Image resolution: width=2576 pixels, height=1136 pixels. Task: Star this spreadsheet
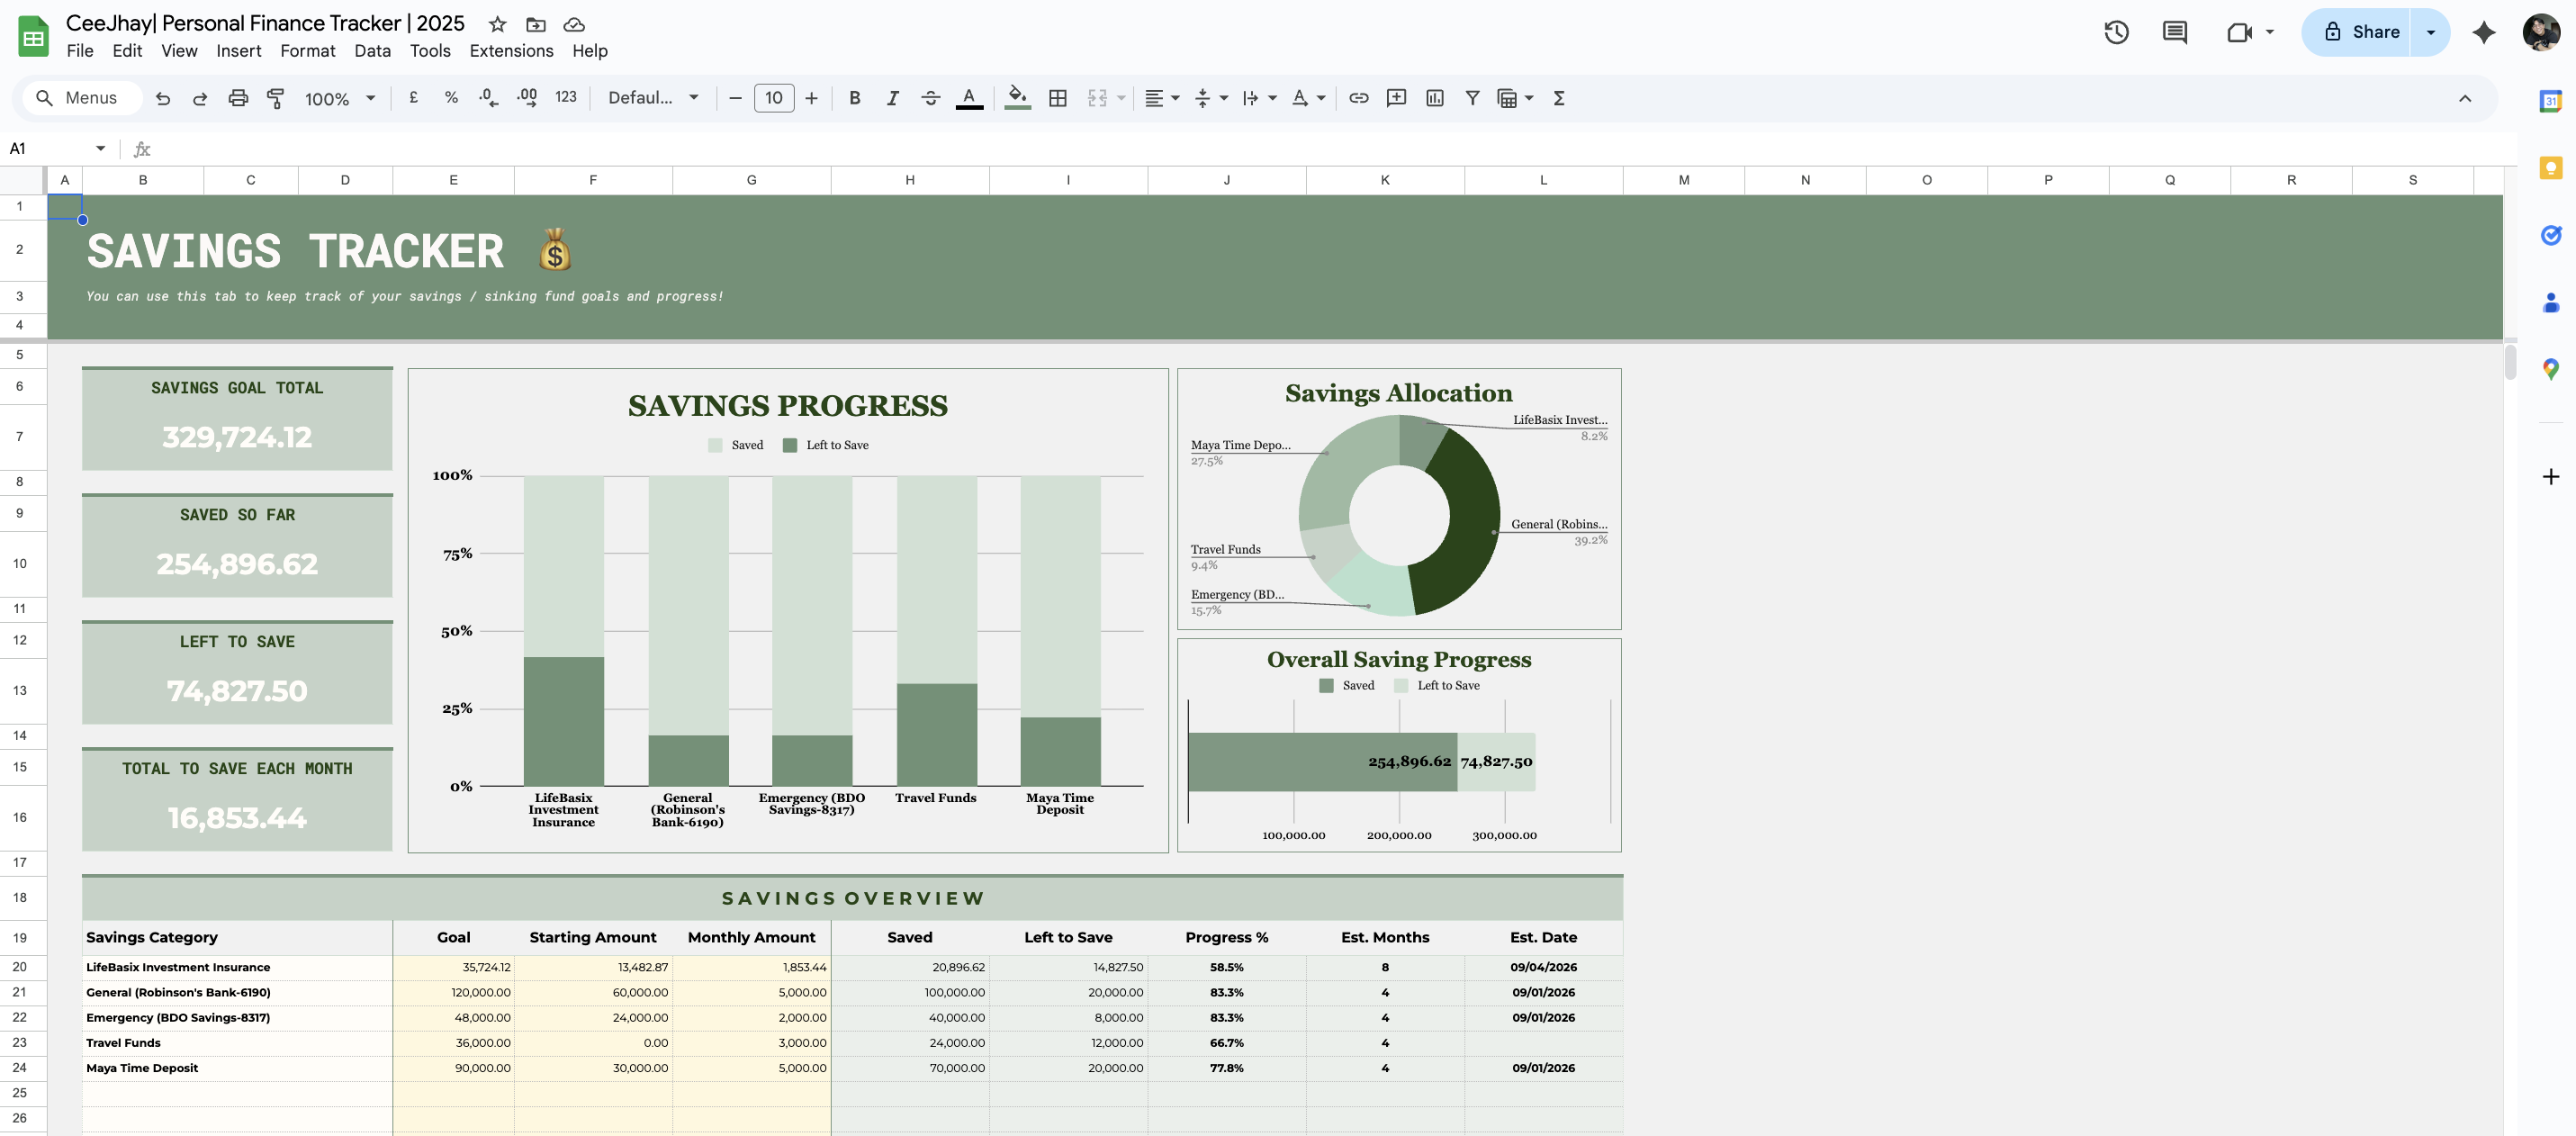[497, 24]
